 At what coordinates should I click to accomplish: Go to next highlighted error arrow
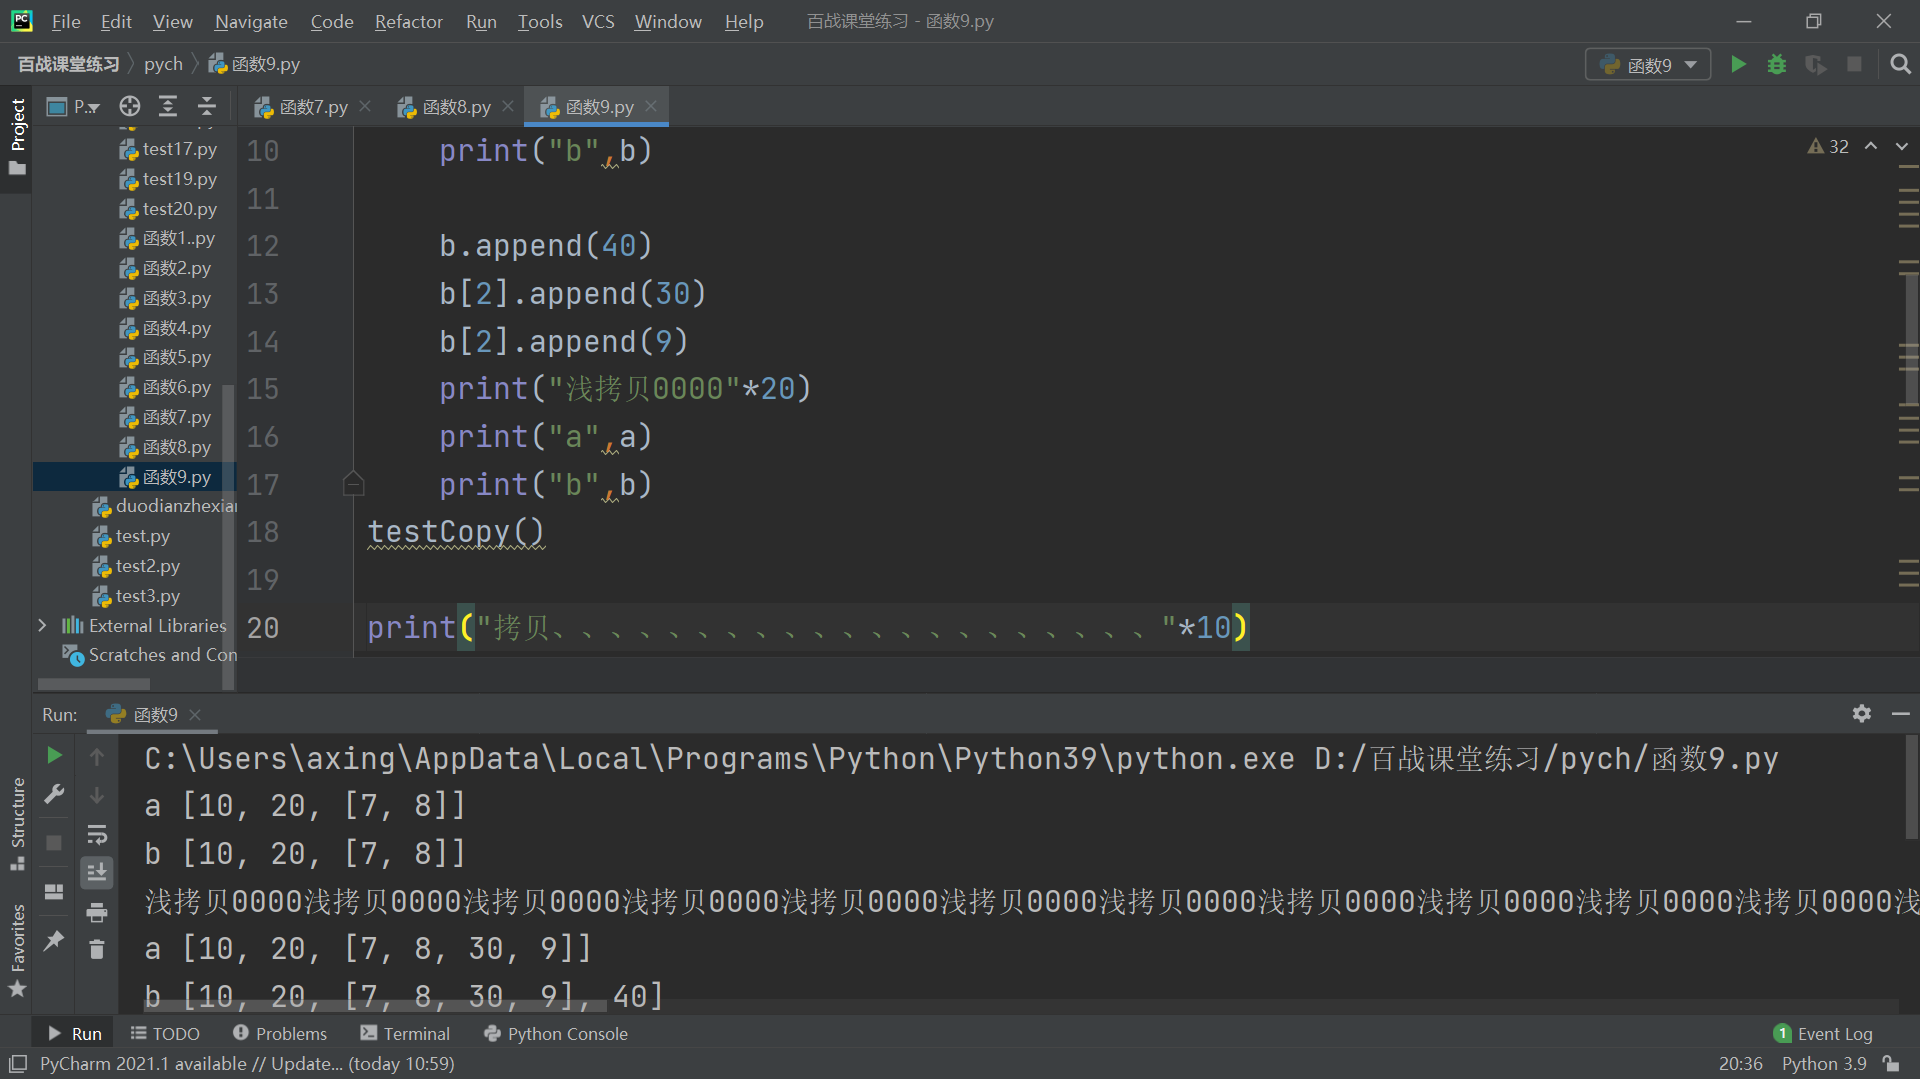pos(1901,146)
